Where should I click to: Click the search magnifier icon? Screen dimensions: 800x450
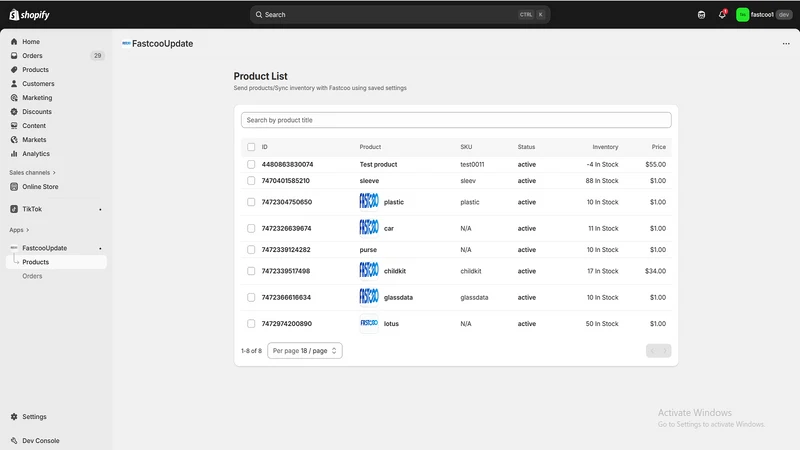[259, 15]
